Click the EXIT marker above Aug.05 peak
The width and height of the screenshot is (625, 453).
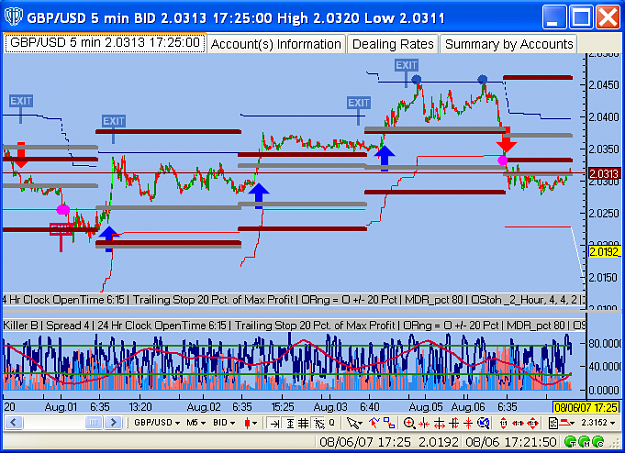point(406,65)
